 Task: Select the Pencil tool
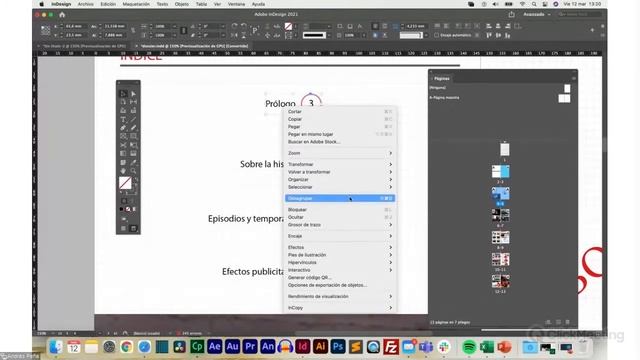tap(133, 128)
